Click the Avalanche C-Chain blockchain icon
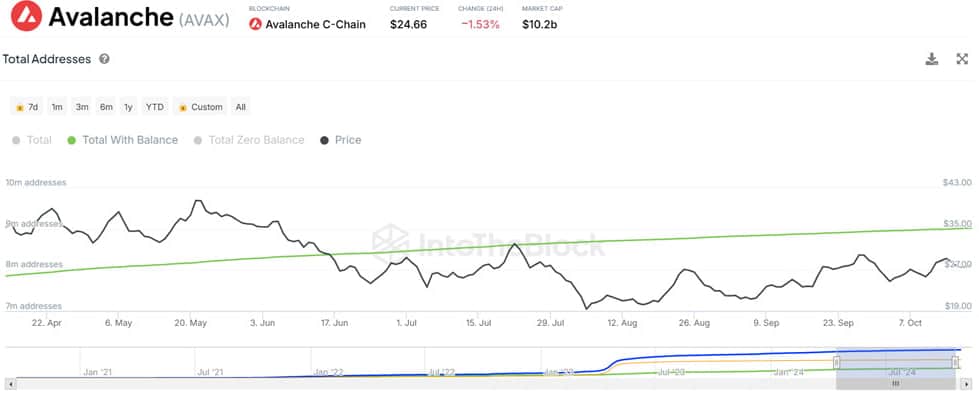 point(255,25)
